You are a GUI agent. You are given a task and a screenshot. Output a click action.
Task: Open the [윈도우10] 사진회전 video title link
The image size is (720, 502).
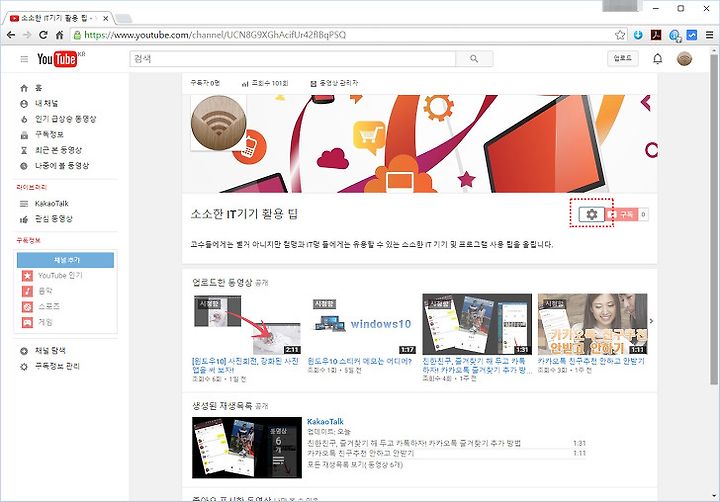tap(245, 366)
